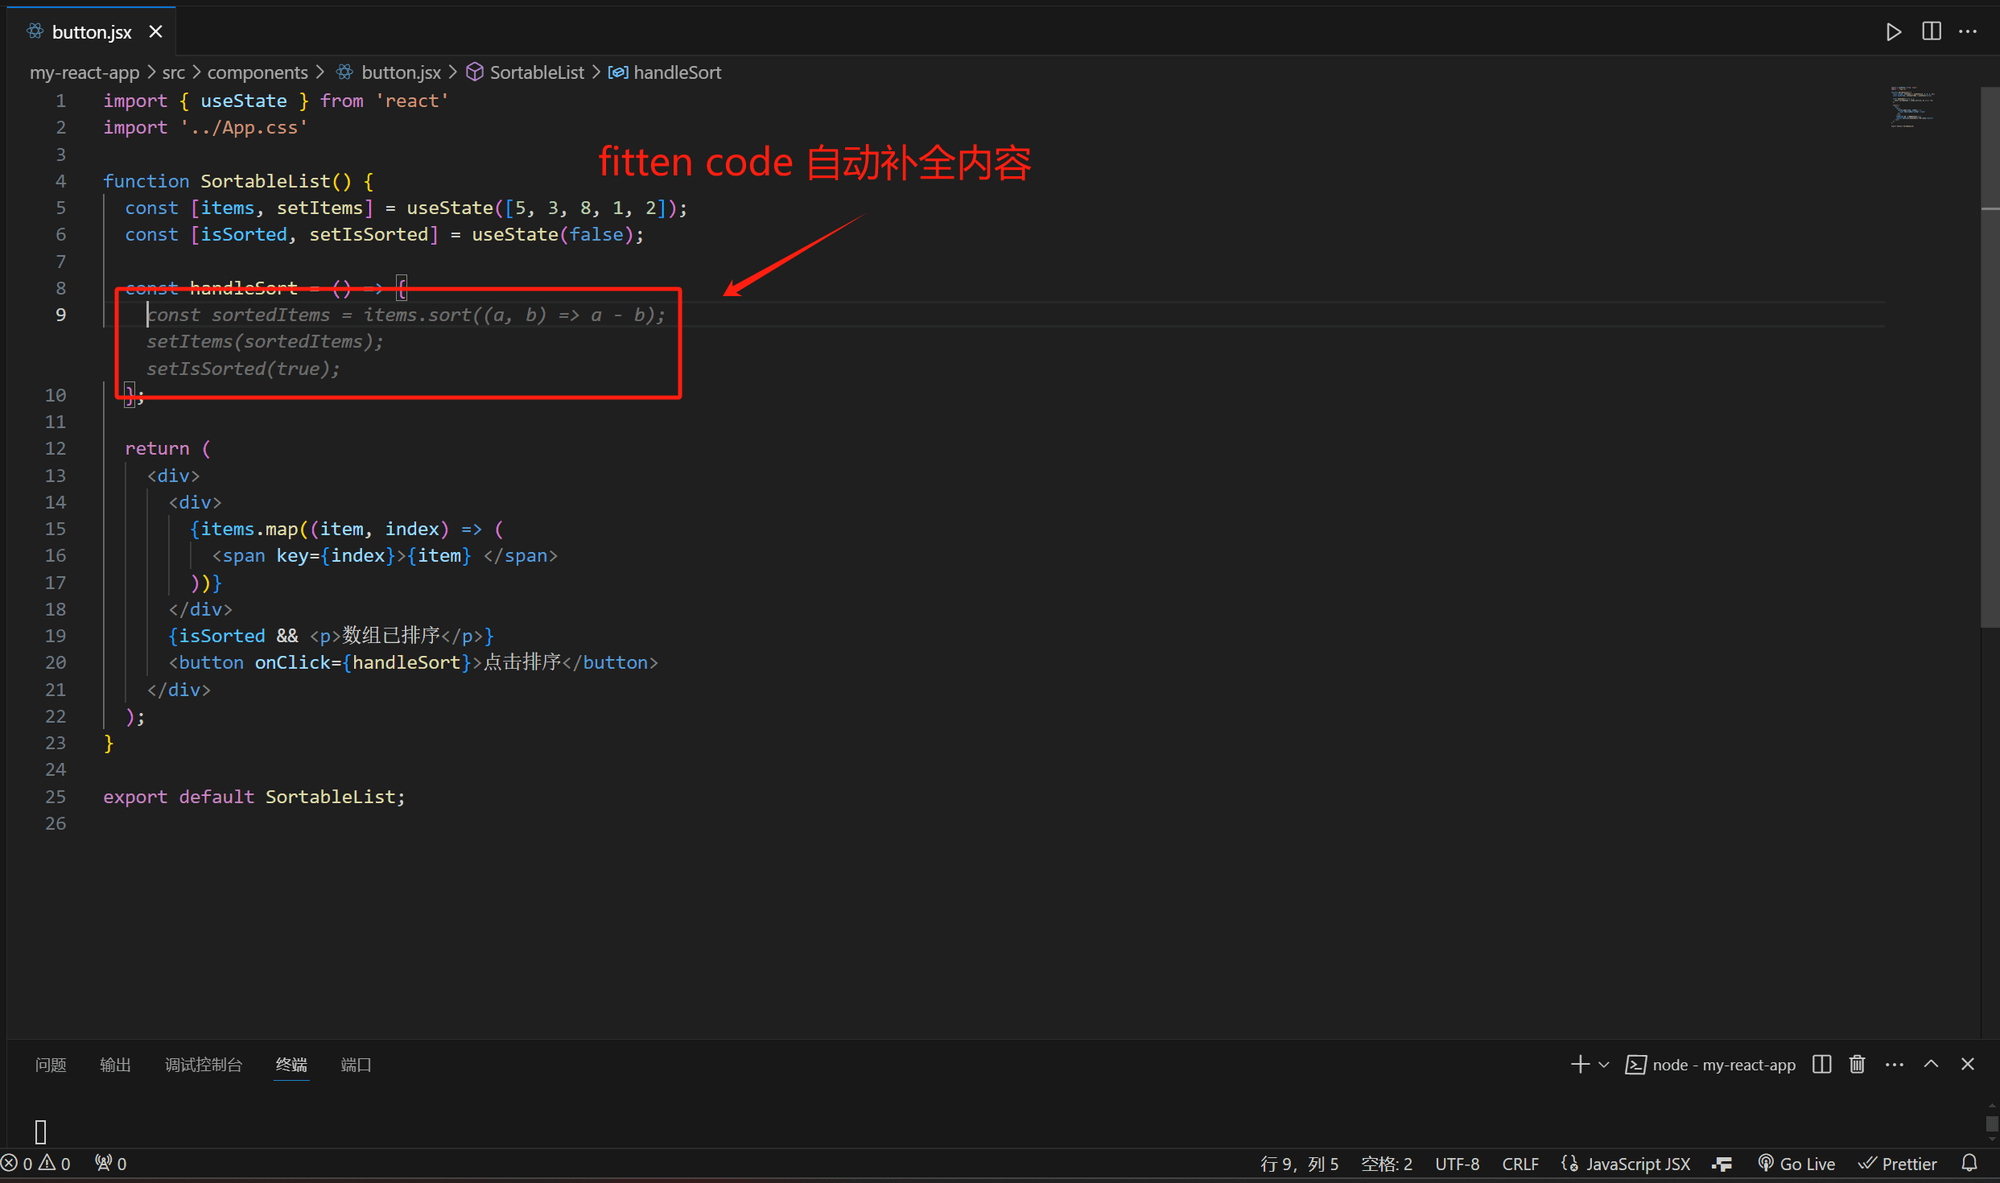Click the Fitten Code status bar icon

[1722, 1163]
